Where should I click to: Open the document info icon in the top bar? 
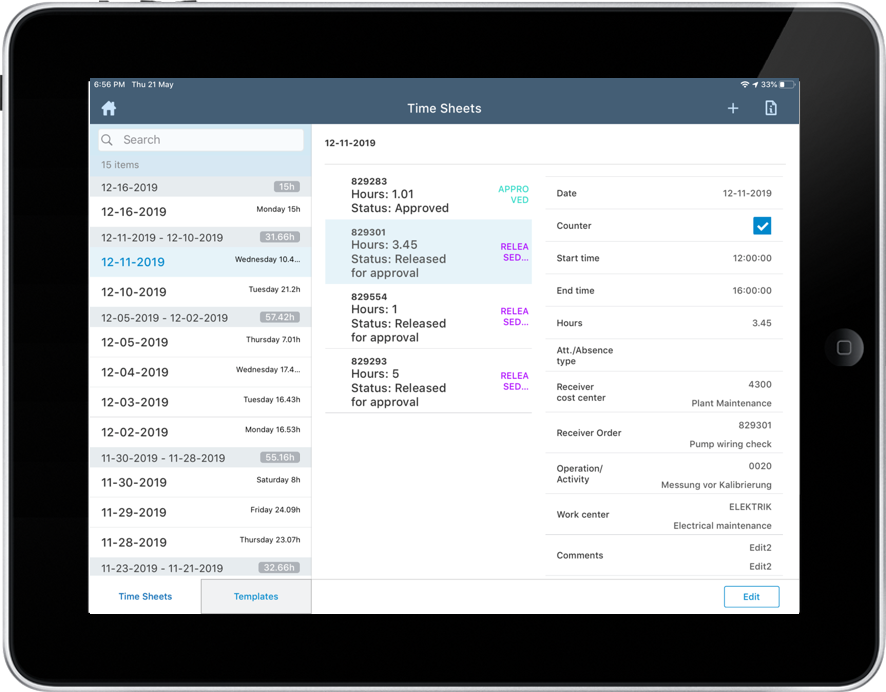pyautogui.click(x=771, y=107)
